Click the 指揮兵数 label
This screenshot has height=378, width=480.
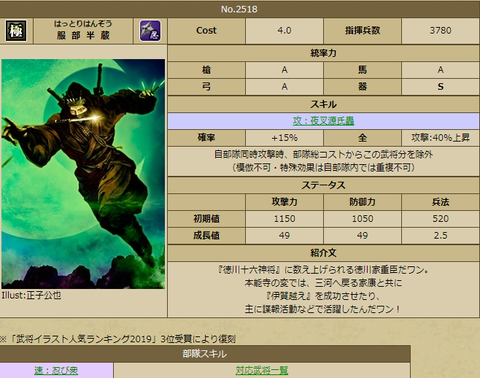362,31
